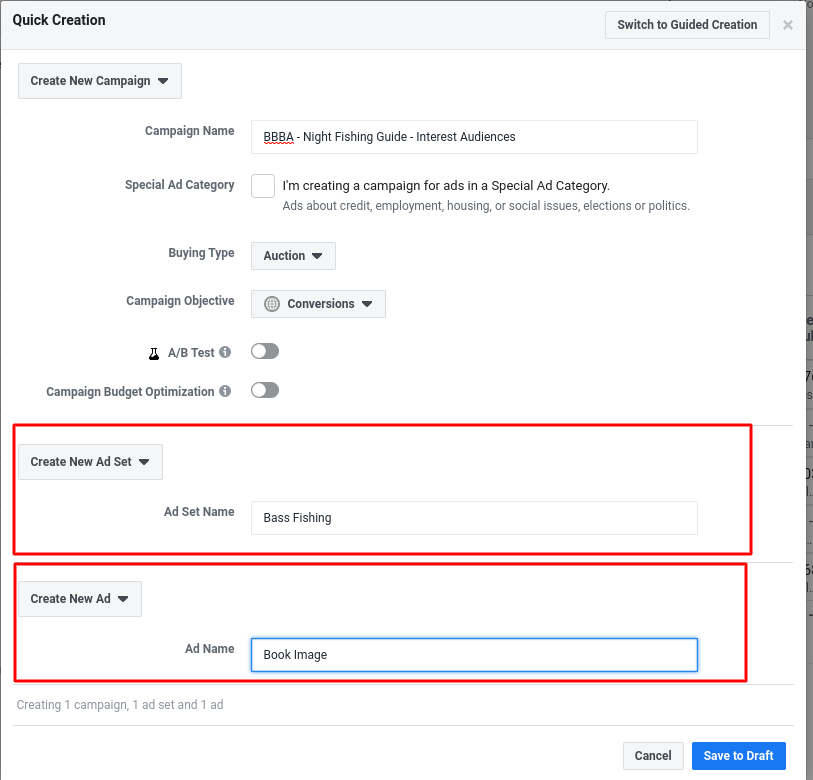Turn on Campaign Budget Optimization toggle
The height and width of the screenshot is (780, 813).
[265, 390]
